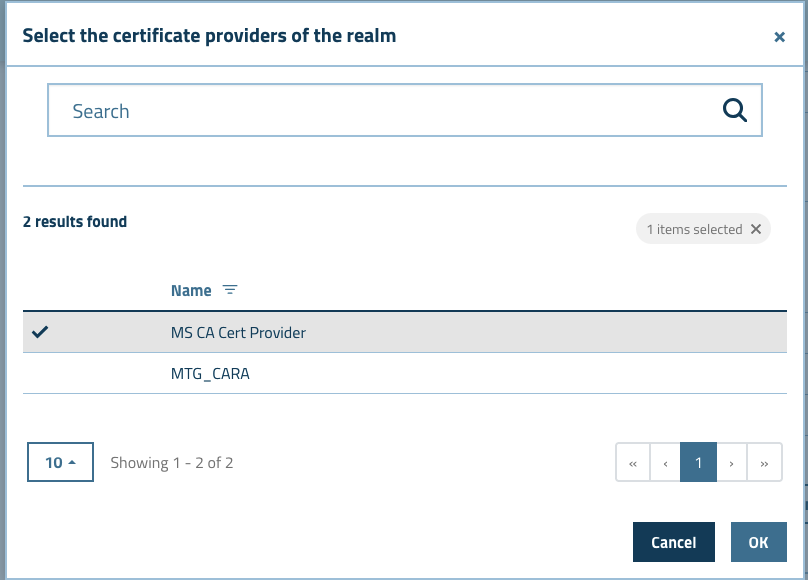Screen dimensions: 808x580
Task: Click the Name column filter icon
Action: pos(230,290)
